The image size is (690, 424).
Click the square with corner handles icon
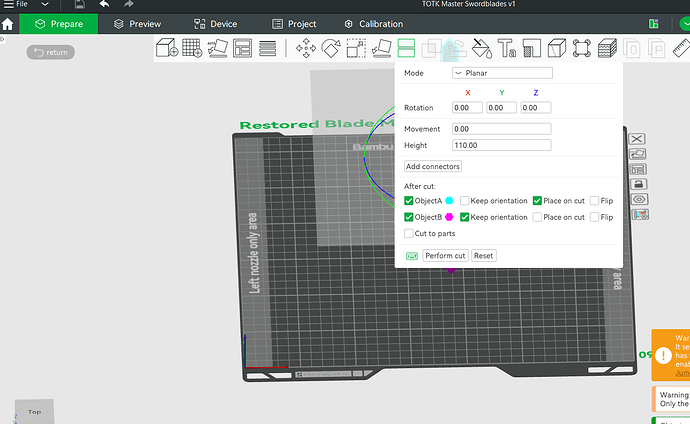tap(582, 48)
